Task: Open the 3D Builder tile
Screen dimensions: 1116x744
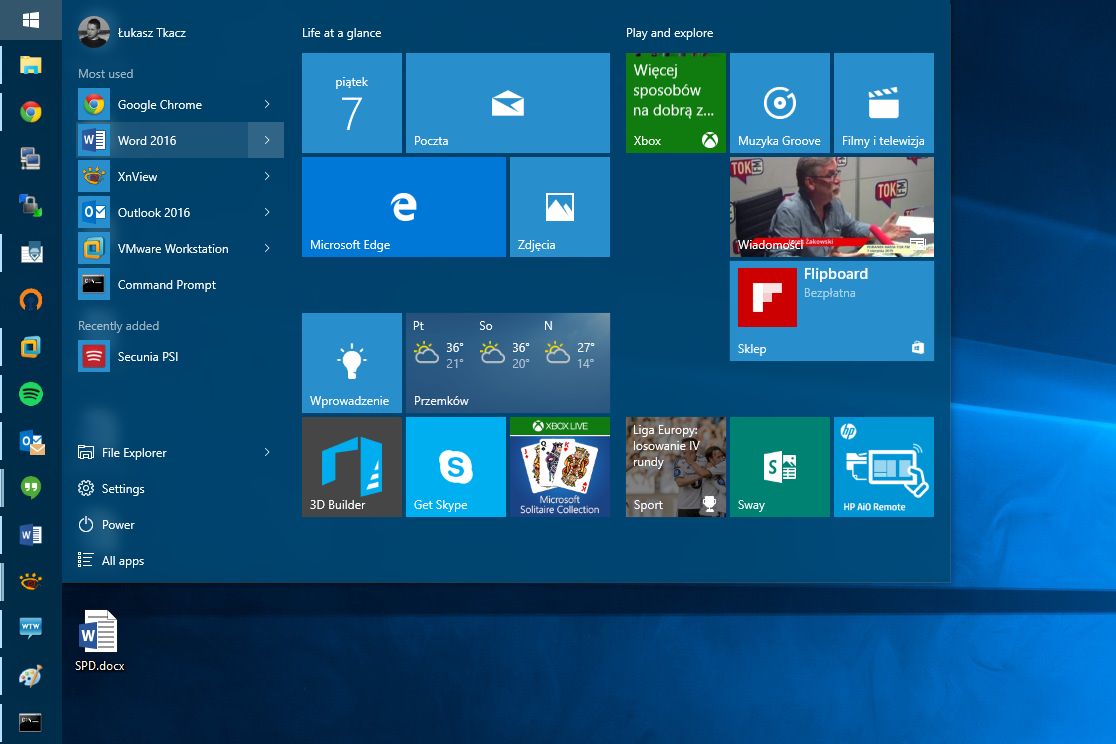Action: [352, 467]
